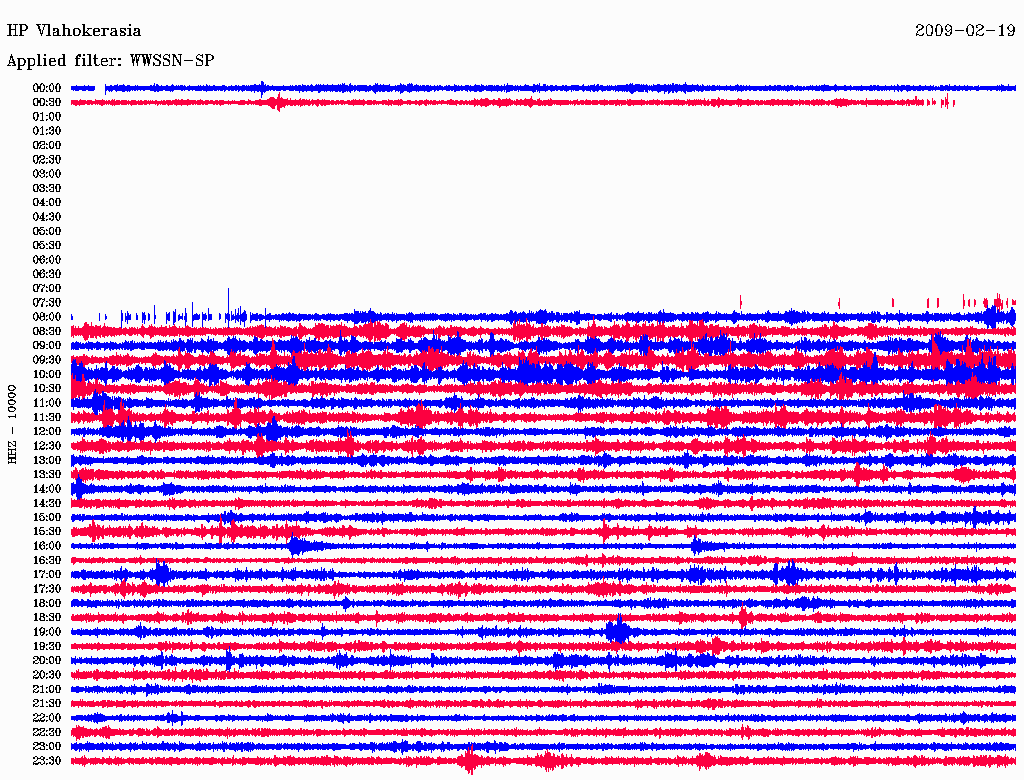Select the 03:00 time label

[46, 174]
